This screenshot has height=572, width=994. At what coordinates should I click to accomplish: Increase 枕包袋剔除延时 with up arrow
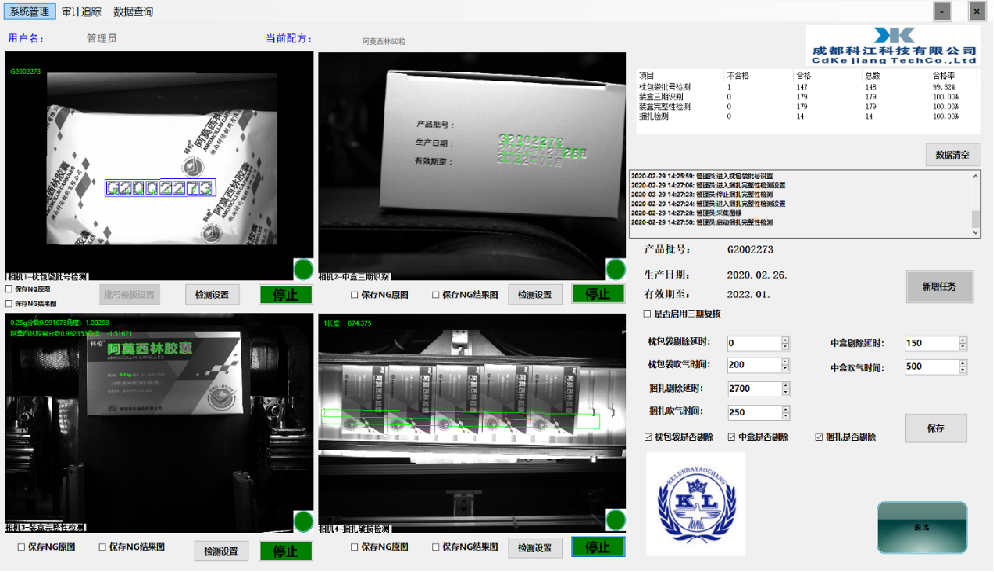coord(785,340)
